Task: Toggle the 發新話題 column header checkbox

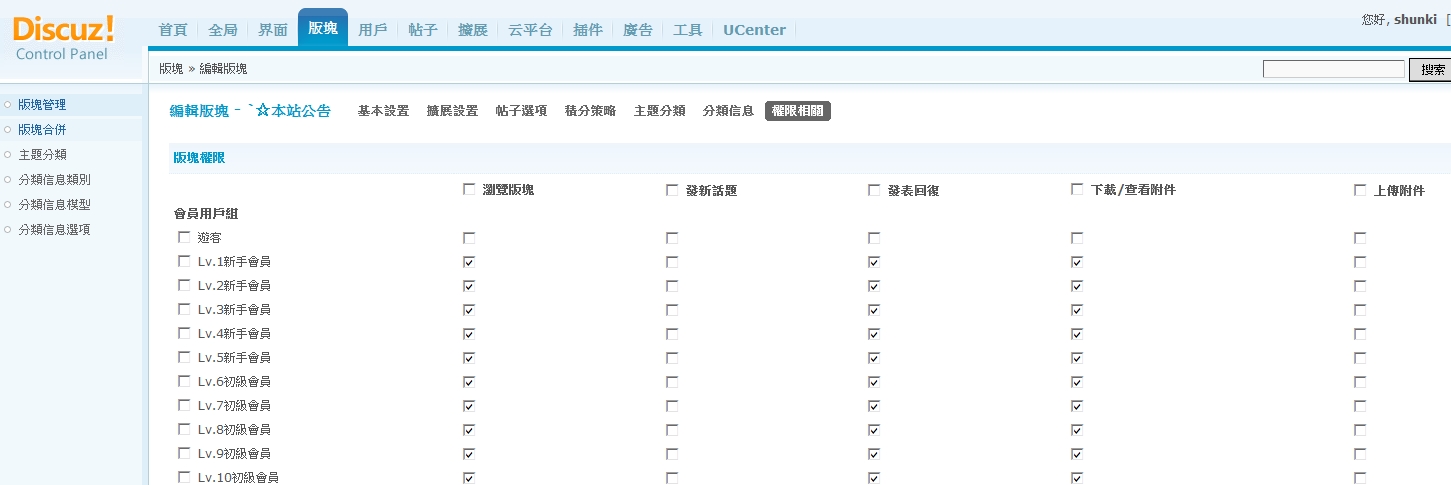Action: [x=672, y=190]
